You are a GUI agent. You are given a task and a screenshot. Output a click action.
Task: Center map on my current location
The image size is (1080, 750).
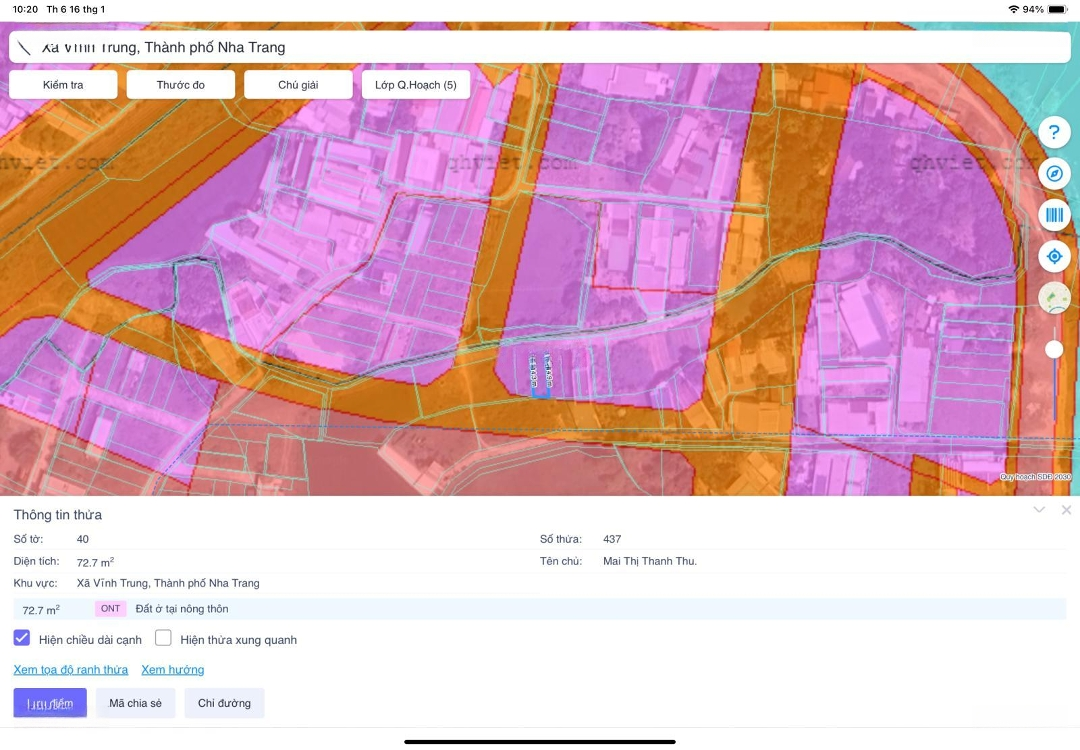(1054, 257)
